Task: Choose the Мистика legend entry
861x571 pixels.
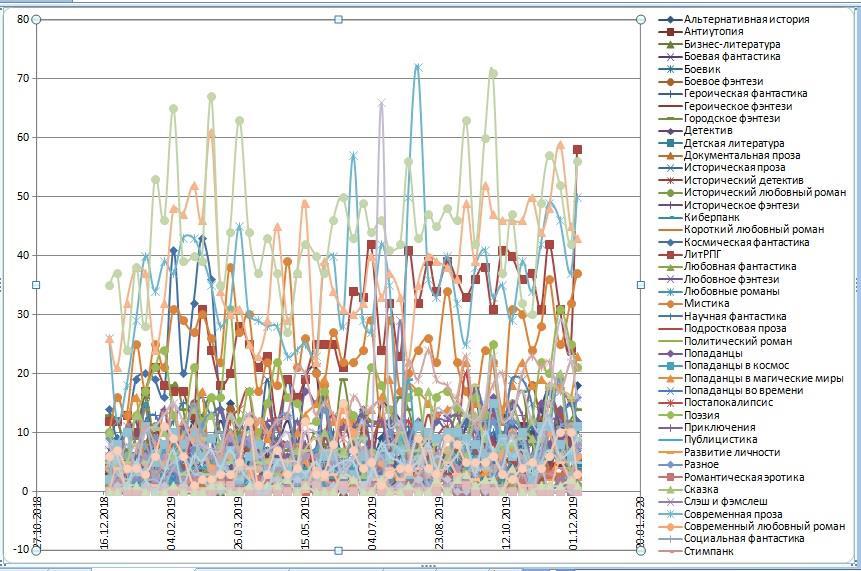Action: [x=707, y=304]
